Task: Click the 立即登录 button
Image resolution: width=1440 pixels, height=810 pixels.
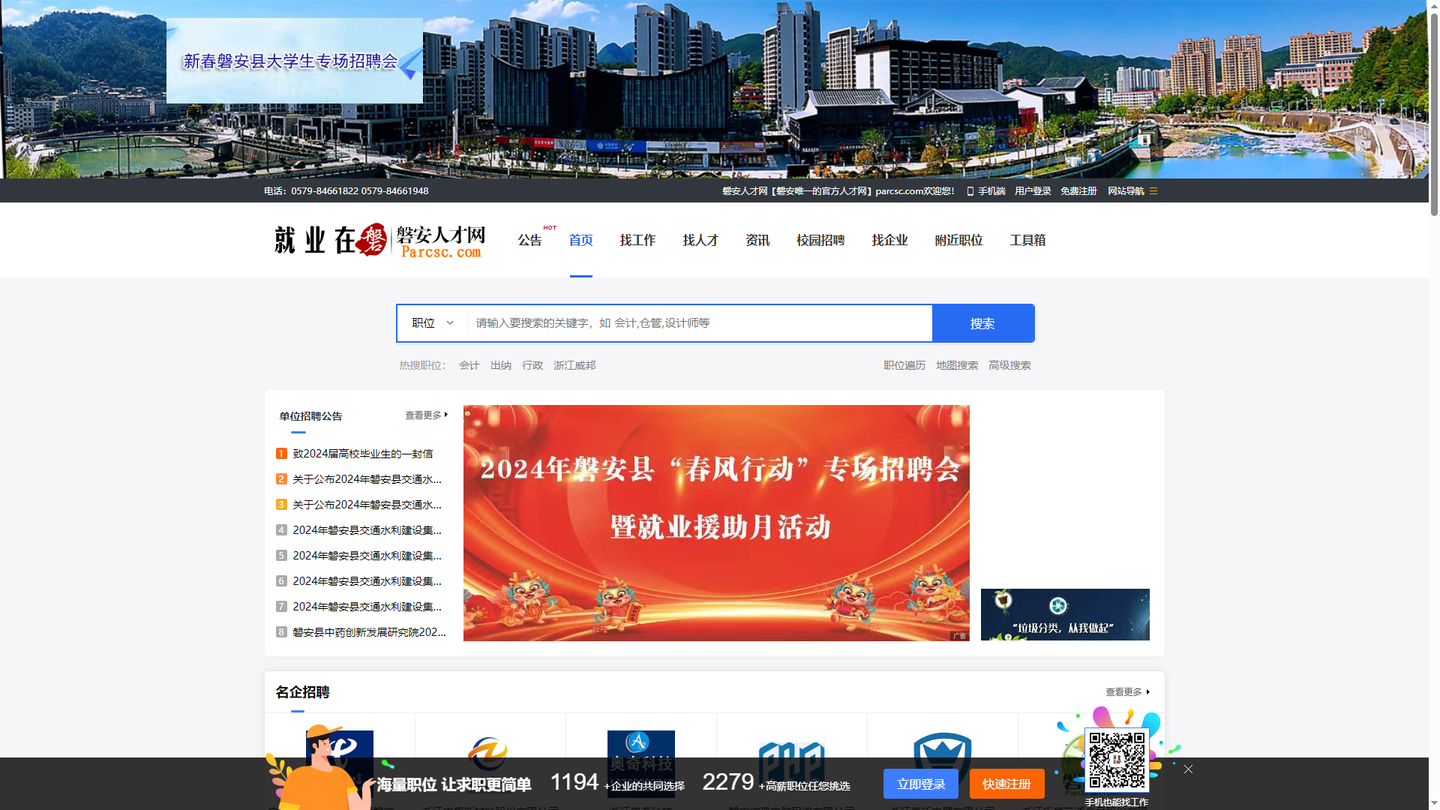Action: (921, 784)
